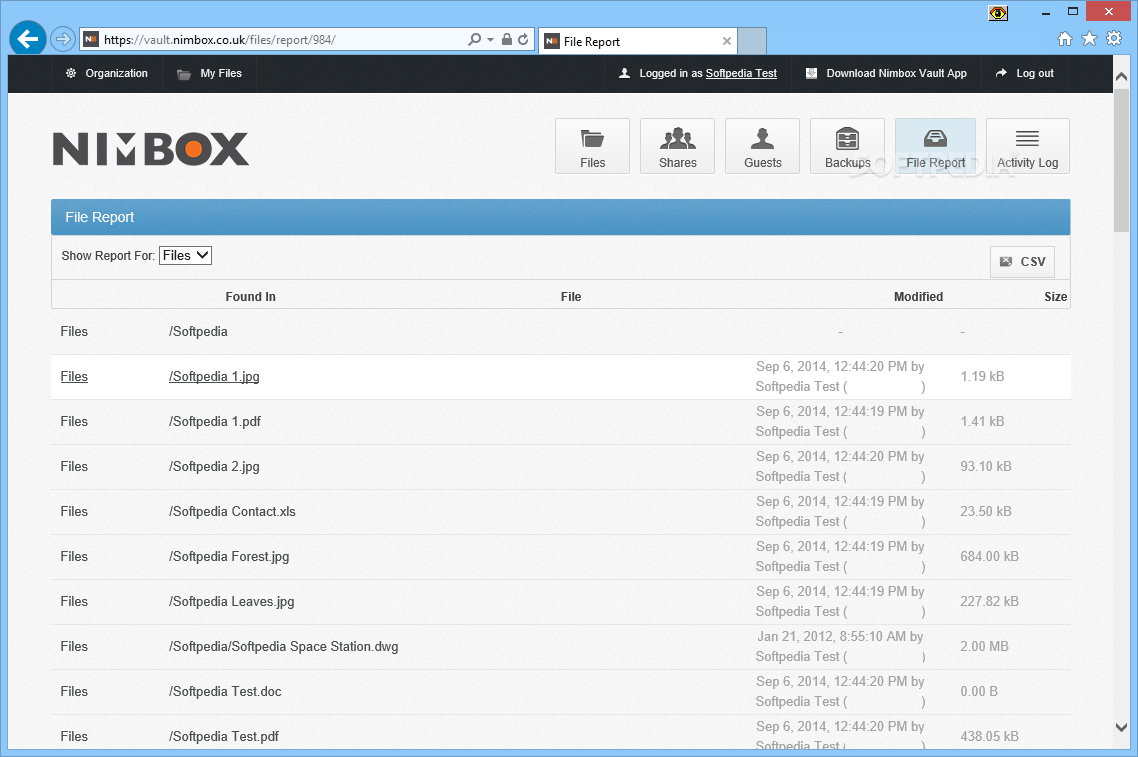Open the Guests section button
Viewport: 1138px width, 757px height.
[x=762, y=146]
